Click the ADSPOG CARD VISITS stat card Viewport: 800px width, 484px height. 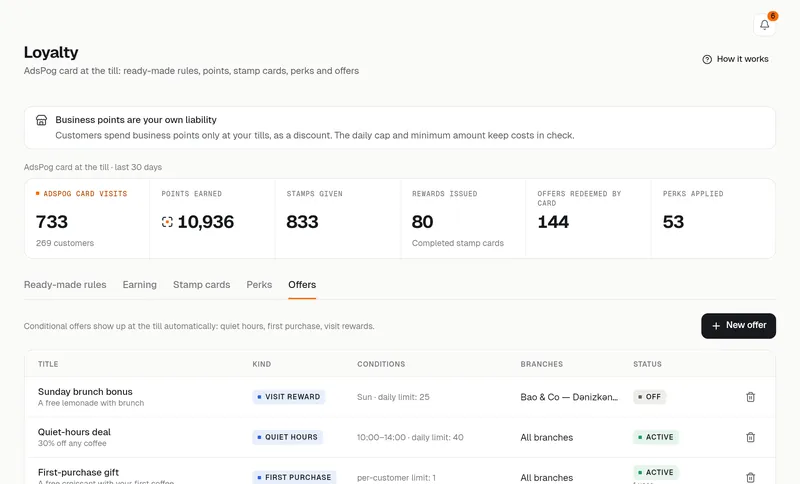coord(87,218)
